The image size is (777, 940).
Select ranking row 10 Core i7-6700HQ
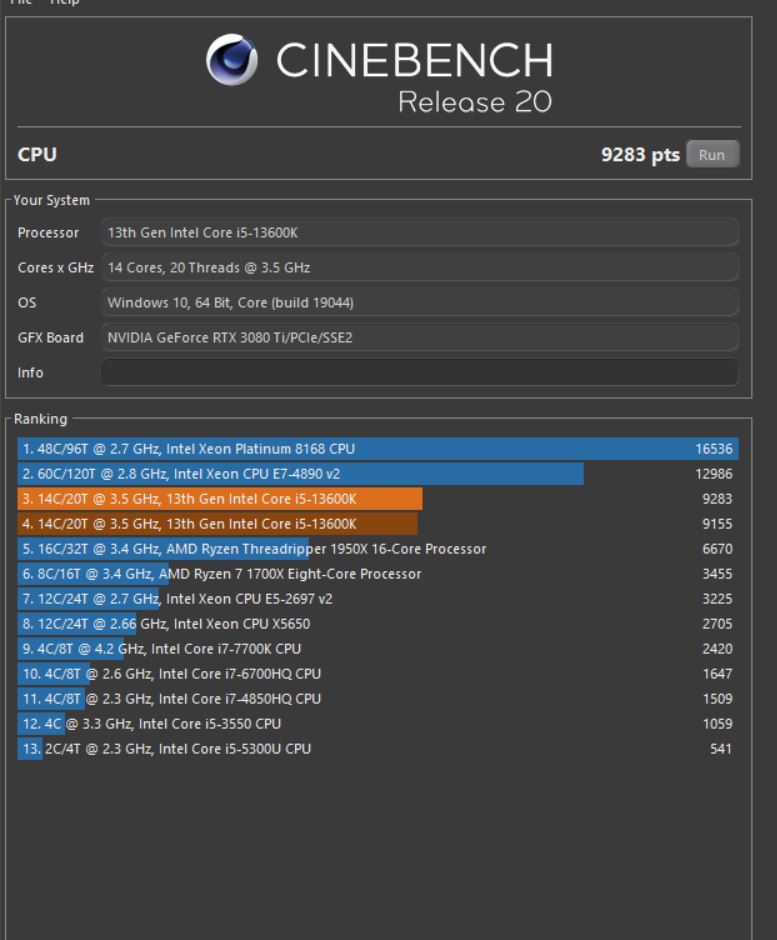tap(378, 674)
